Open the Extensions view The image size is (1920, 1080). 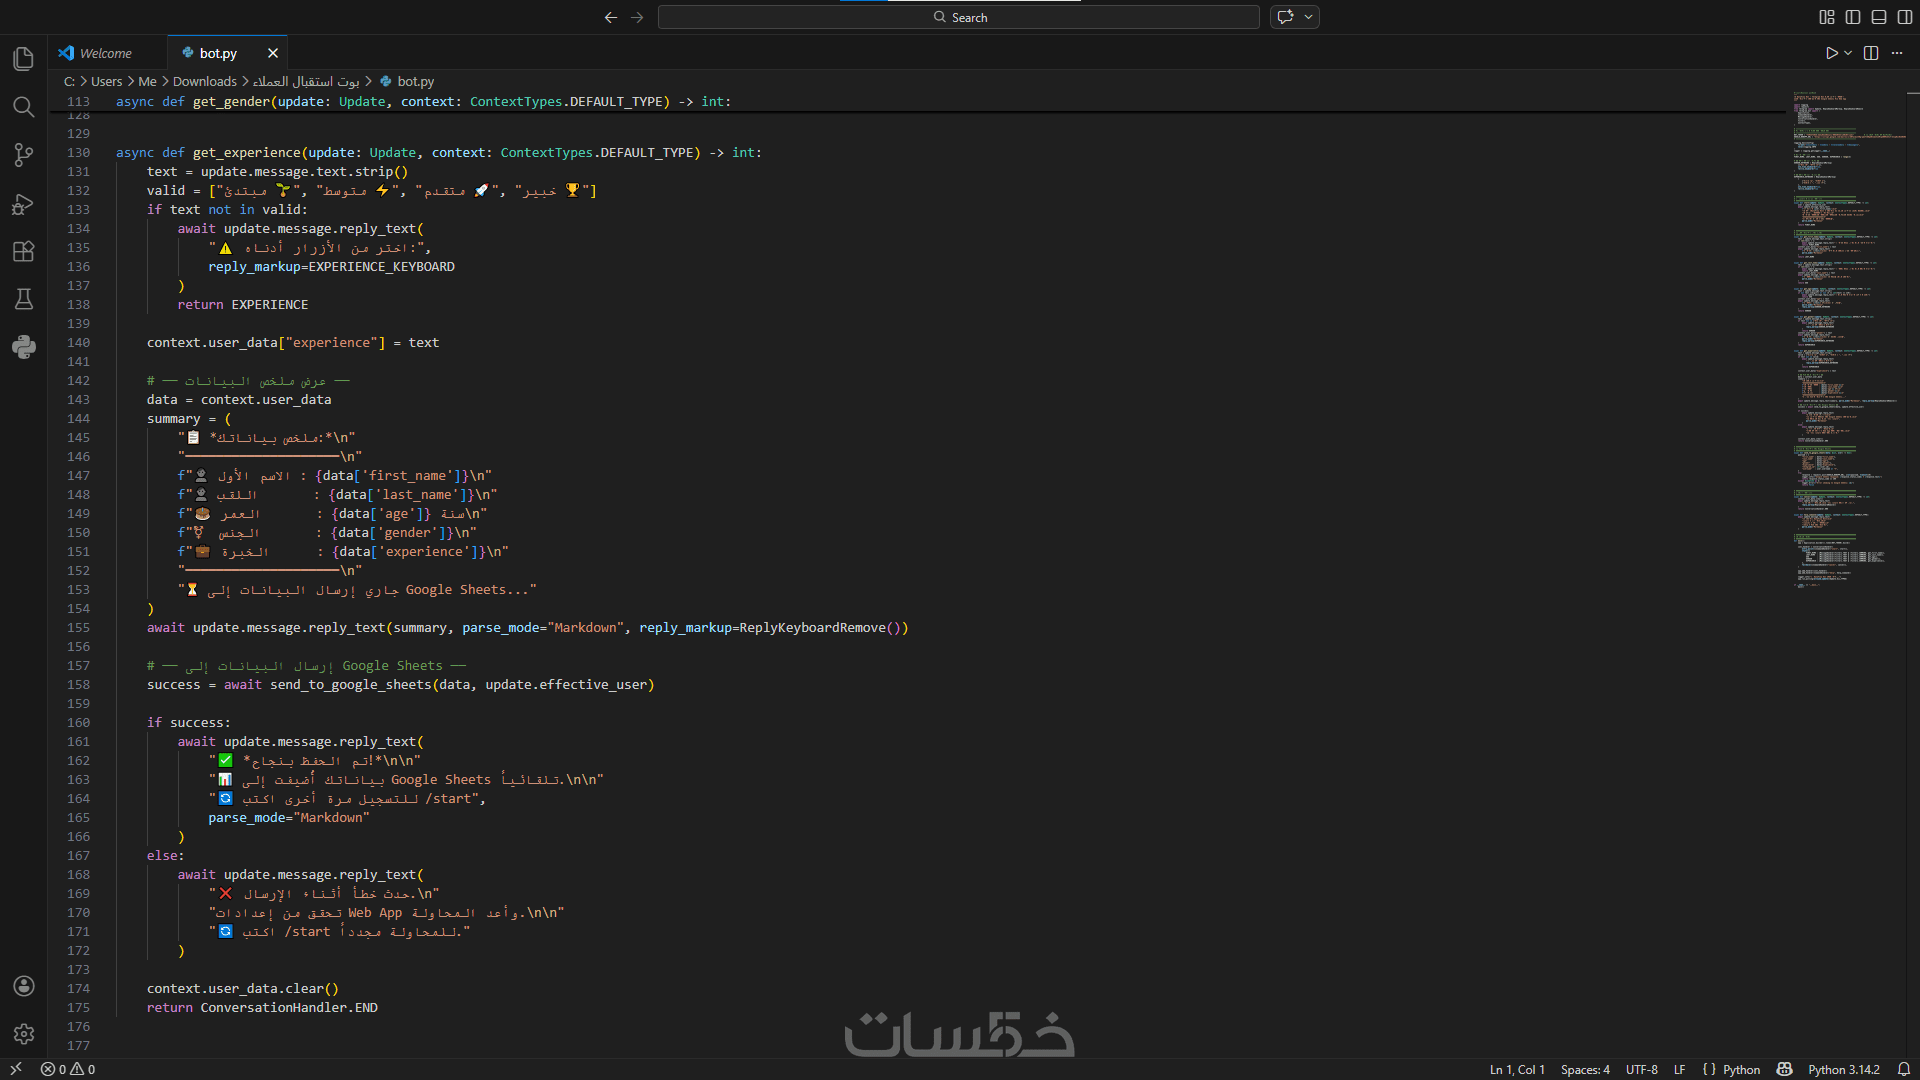coord(24,251)
